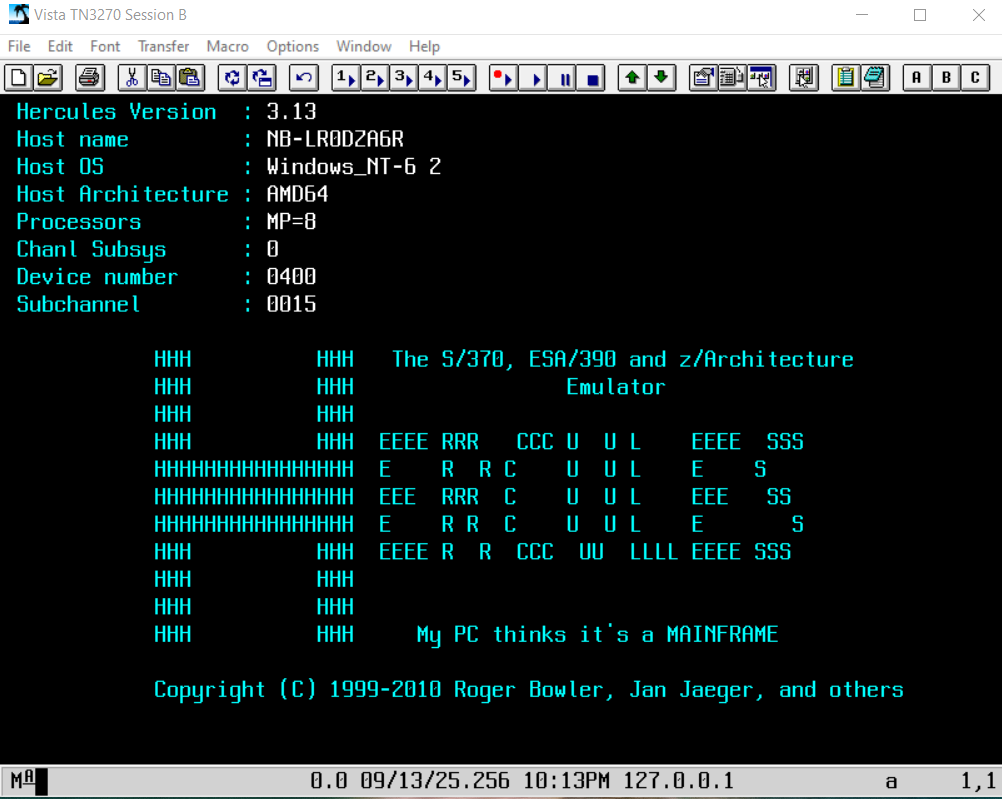Minimize the Vista TN3270 window
1002x799 pixels.
click(x=861, y=15)
